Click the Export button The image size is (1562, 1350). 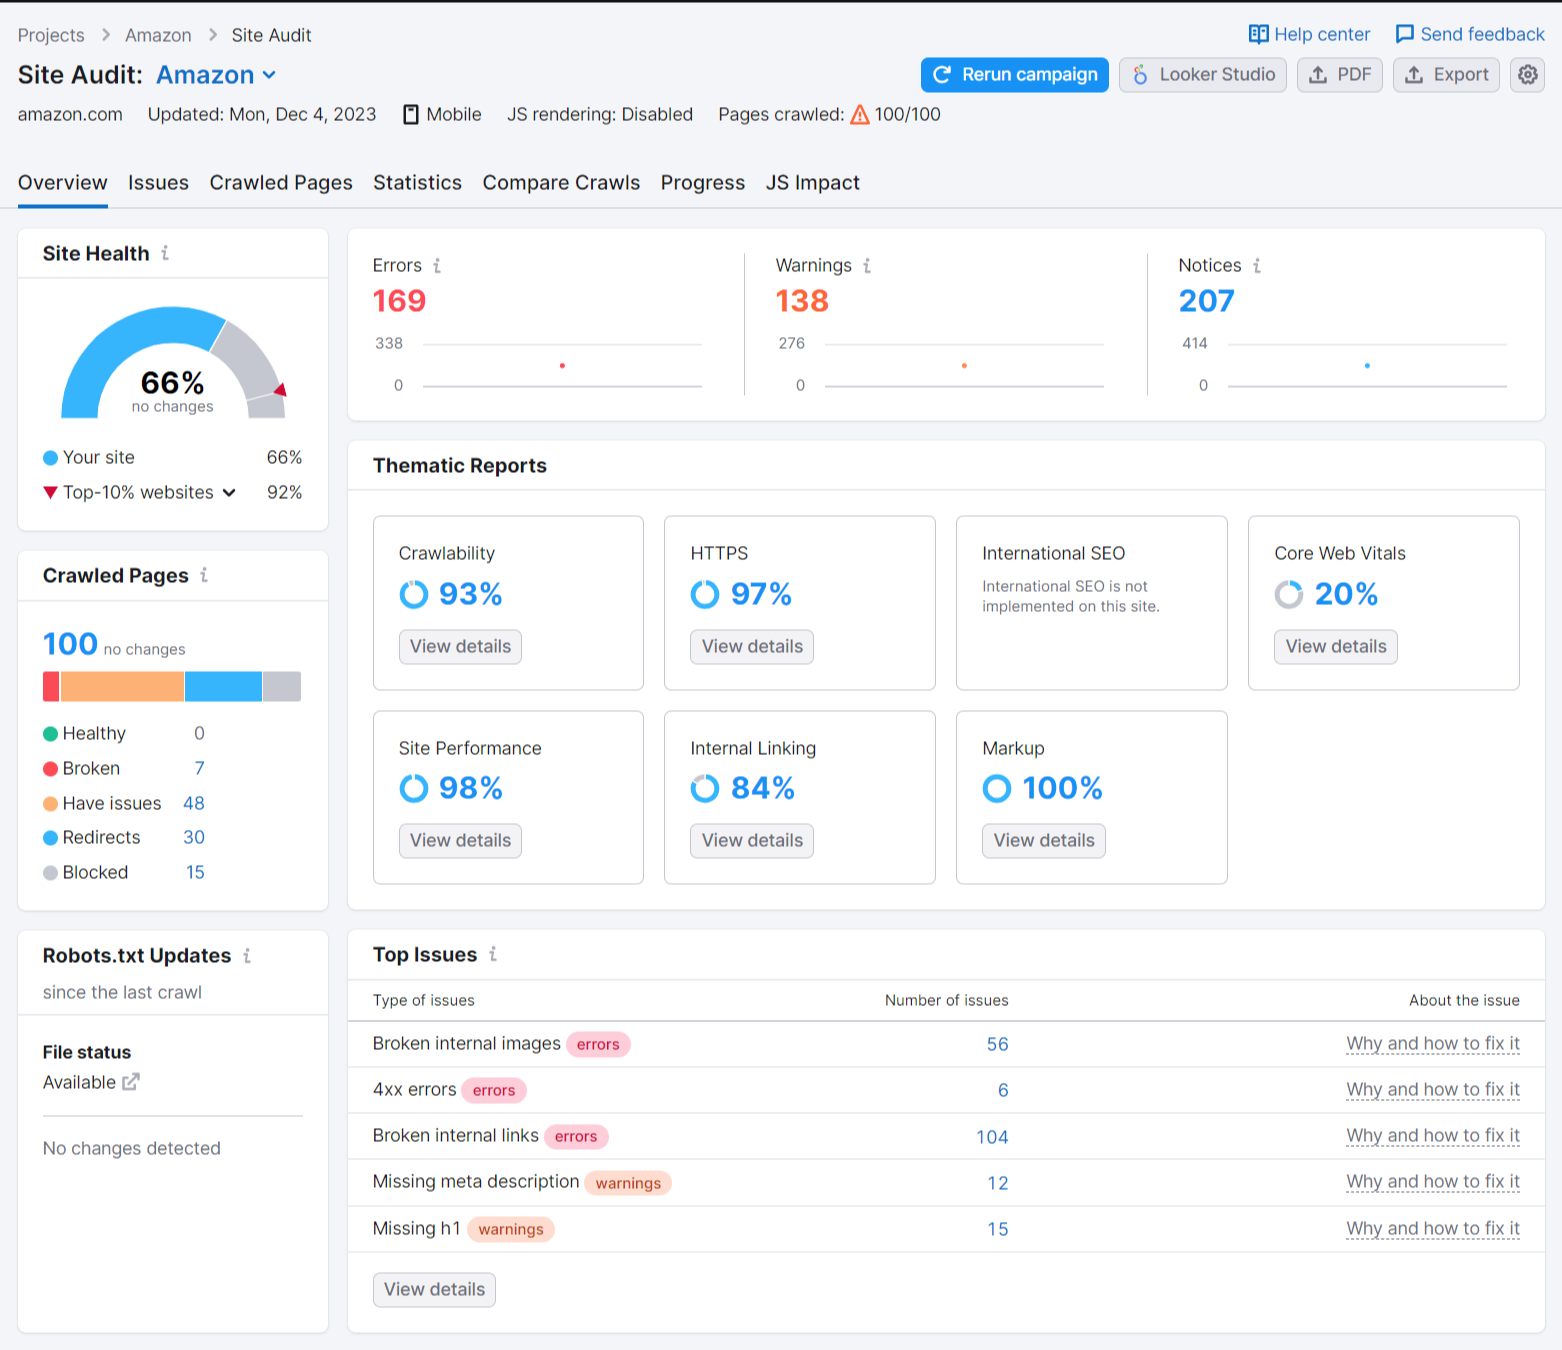(x=1446, y=75)
